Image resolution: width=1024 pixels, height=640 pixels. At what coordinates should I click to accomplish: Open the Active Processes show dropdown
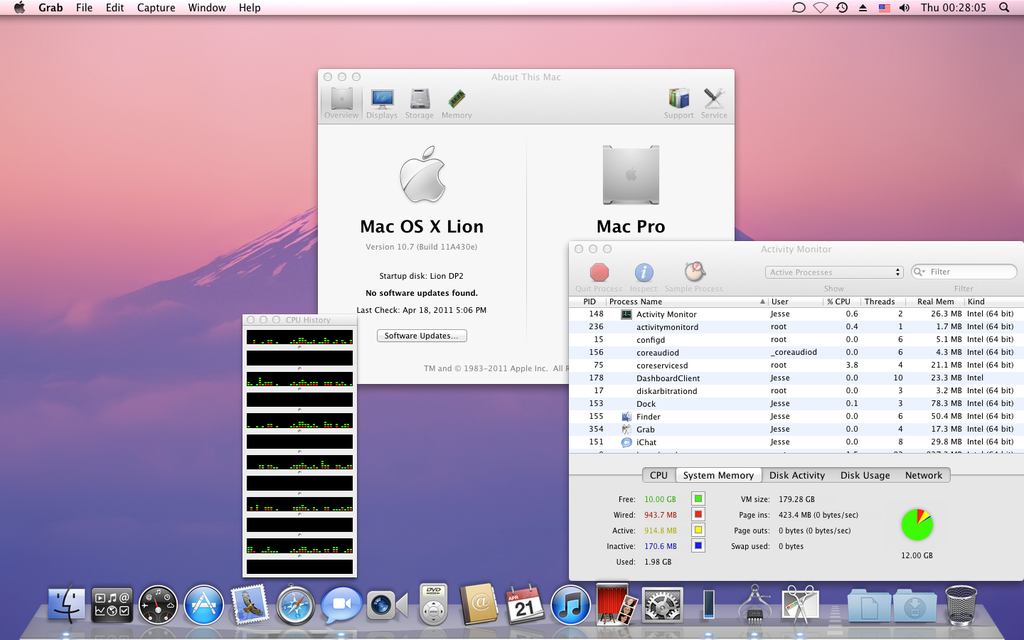[834, 272]
